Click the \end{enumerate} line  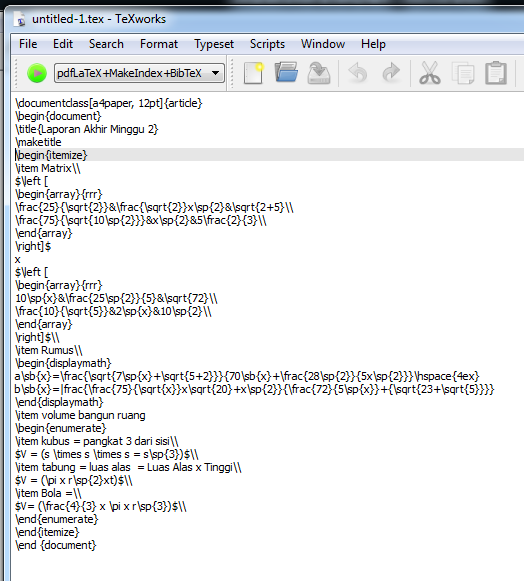point(57,519)
